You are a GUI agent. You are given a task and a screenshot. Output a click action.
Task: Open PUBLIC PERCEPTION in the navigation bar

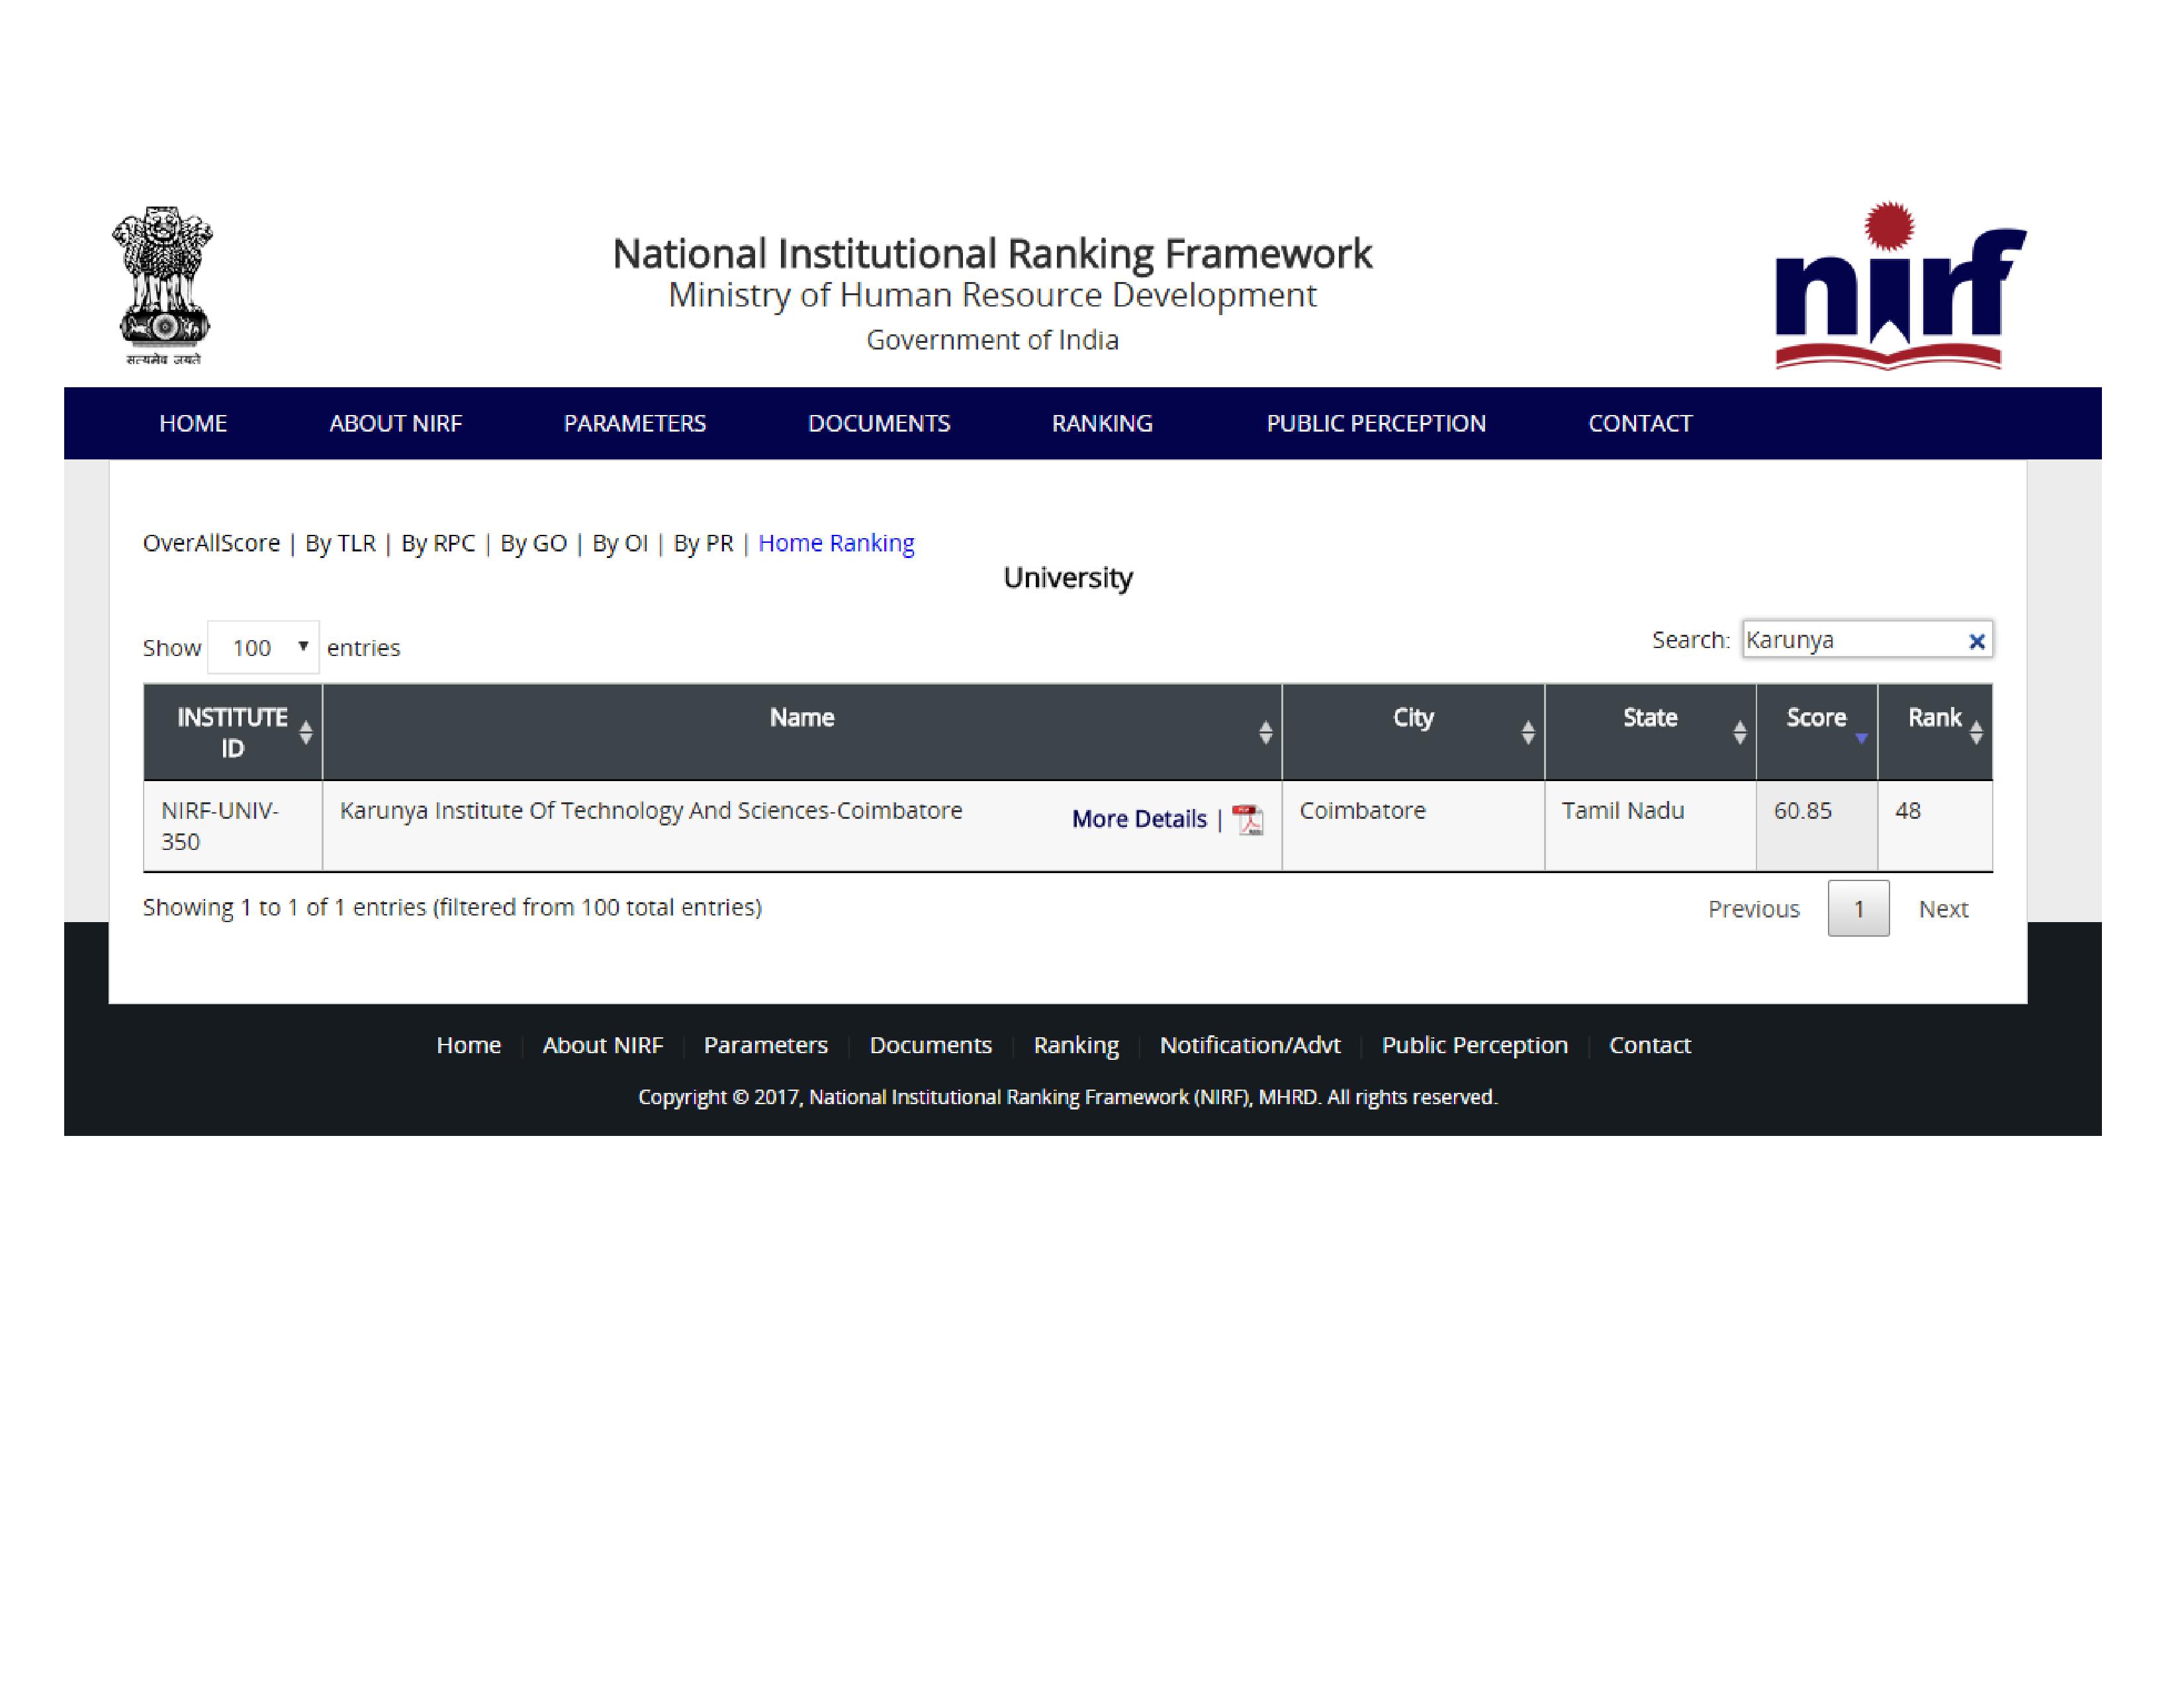[x=1376, y=424]
